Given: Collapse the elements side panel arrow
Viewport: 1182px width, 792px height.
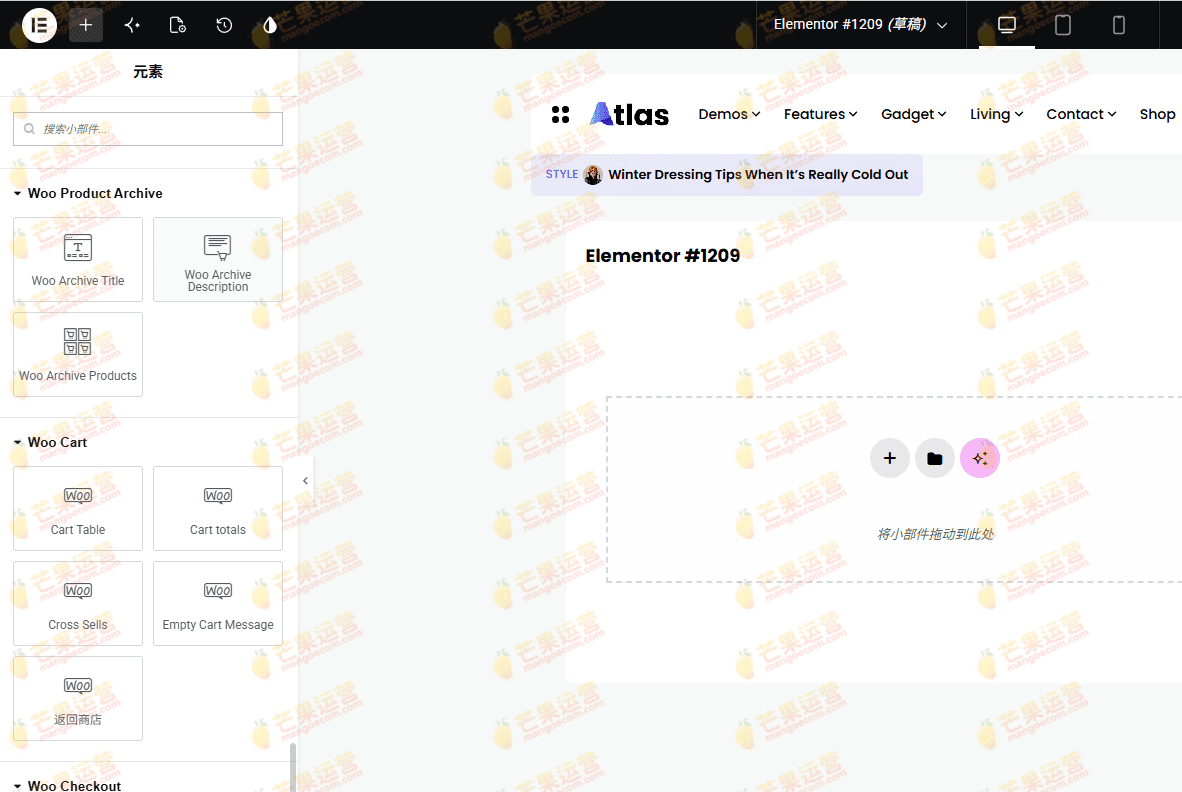Looking at the screenshot, I should pyautogui.click(x=305, y=481).
